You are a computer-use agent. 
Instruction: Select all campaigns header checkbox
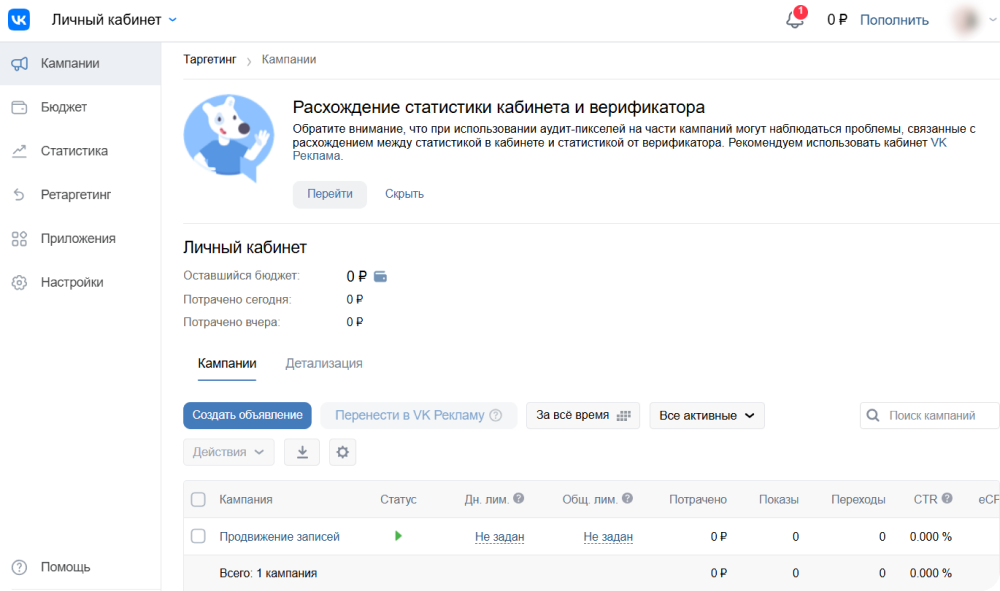[198, 499]
